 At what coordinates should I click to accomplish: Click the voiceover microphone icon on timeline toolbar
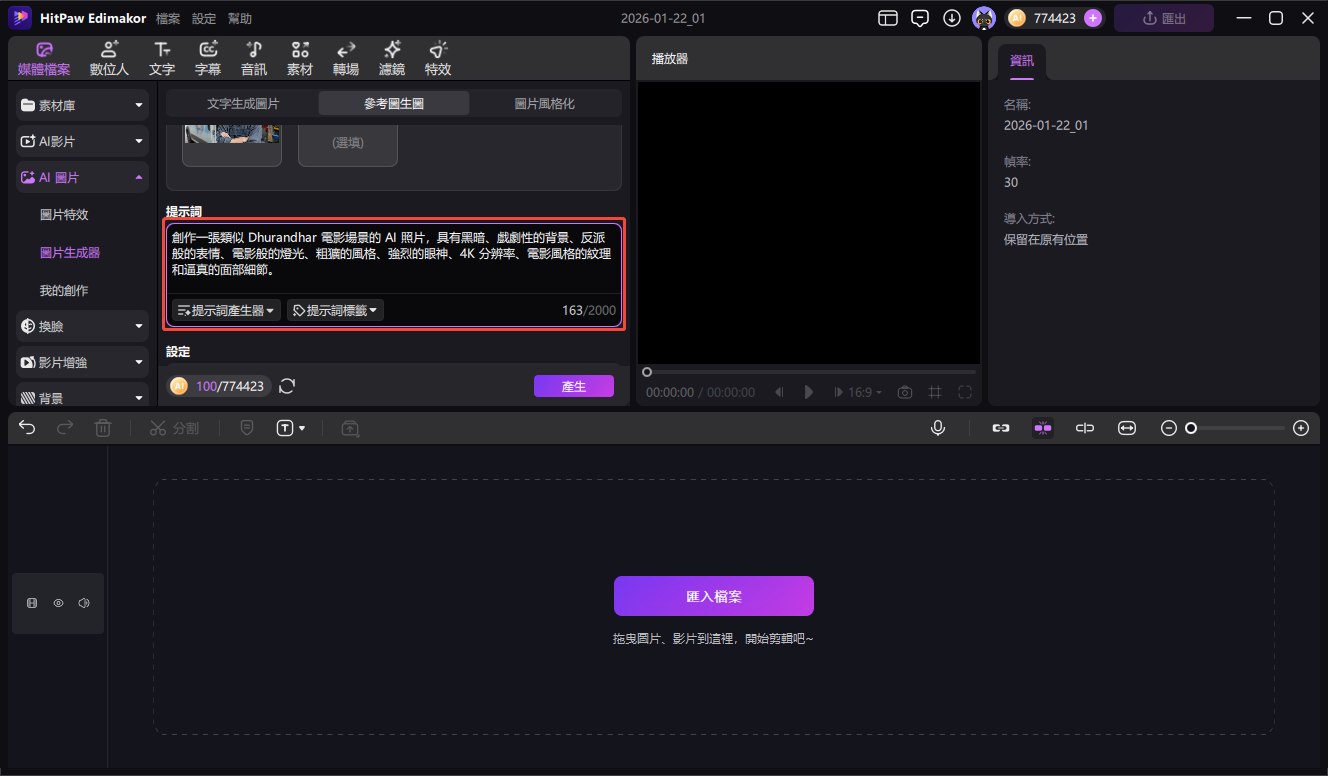coord(937,427)
